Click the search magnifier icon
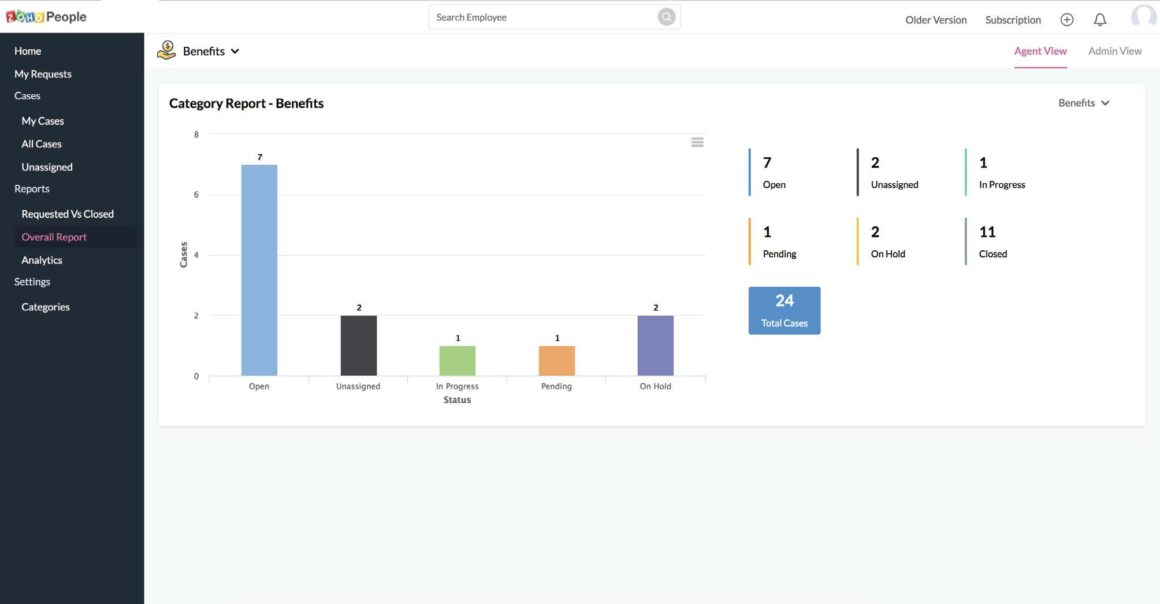This screenshot has height=604, width=1160. 666,17
